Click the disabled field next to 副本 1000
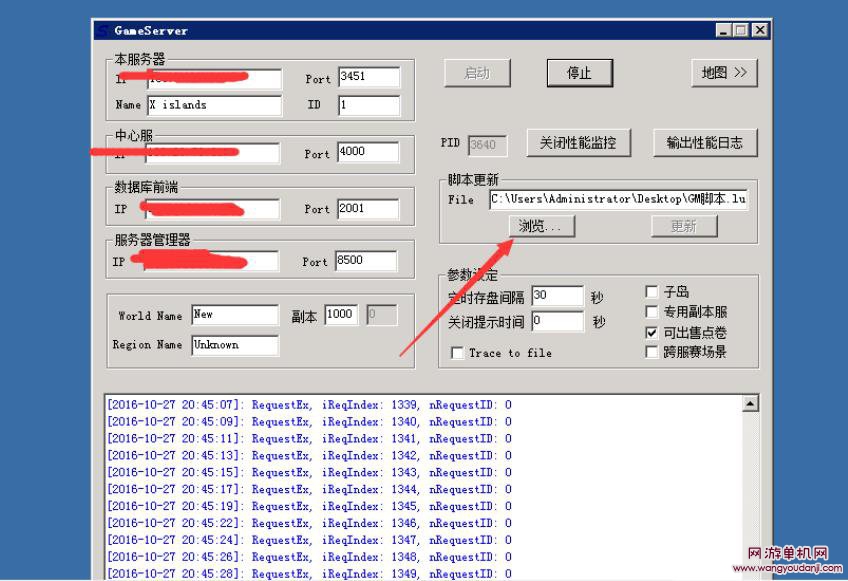This screenshot has width=848, height=581. click(x=382, y=315)
